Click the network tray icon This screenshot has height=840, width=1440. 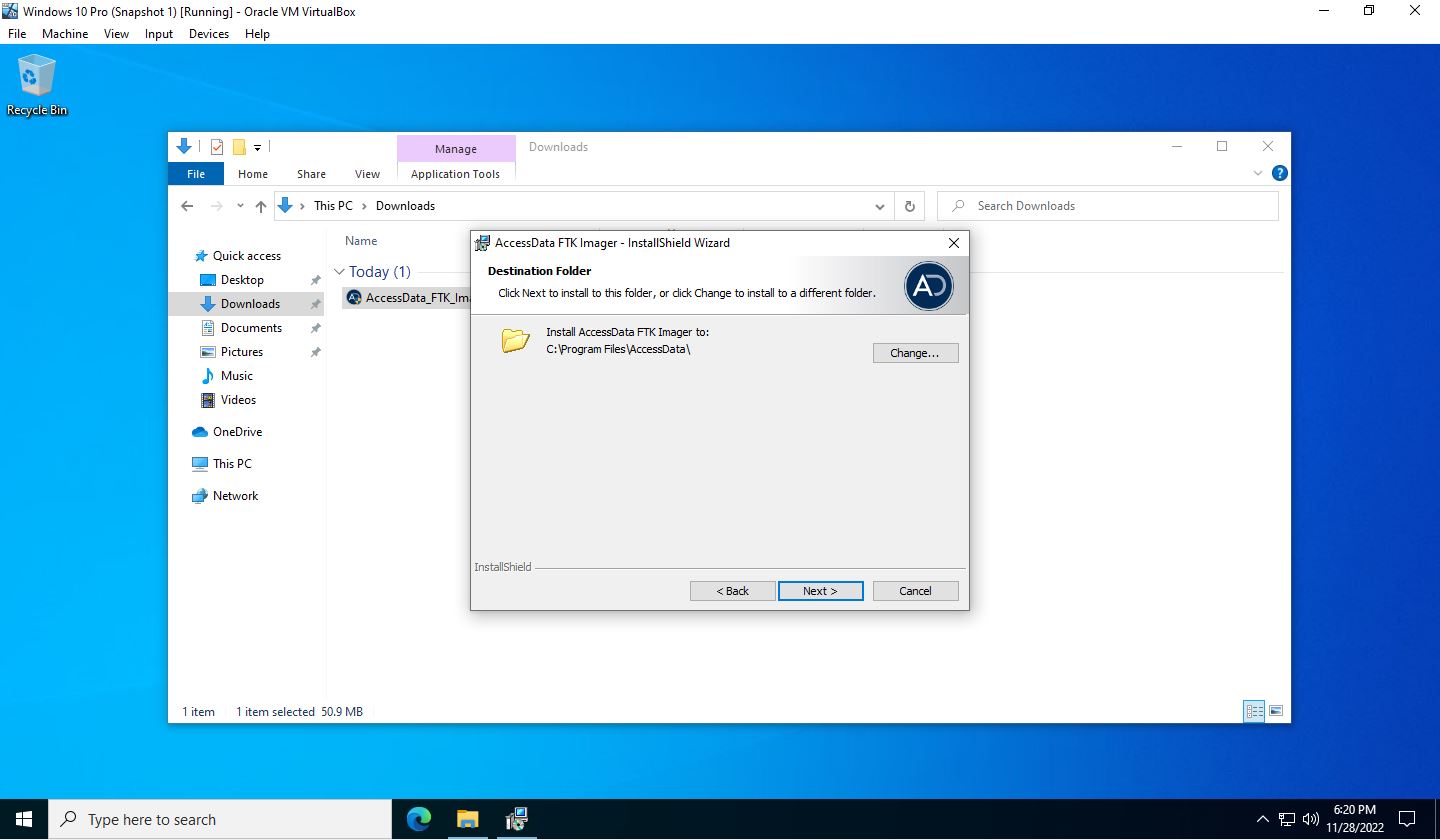pos(1287,819)
